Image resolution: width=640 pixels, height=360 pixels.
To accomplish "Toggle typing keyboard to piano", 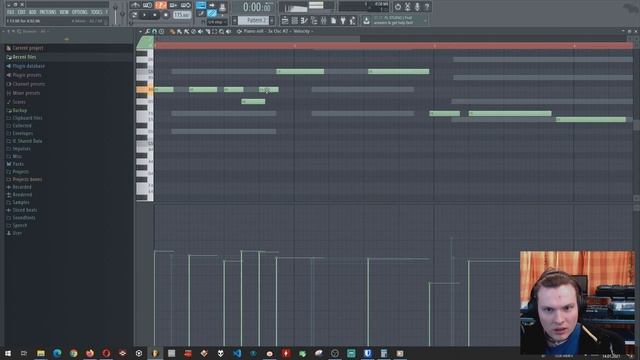I will pos(200,5).
